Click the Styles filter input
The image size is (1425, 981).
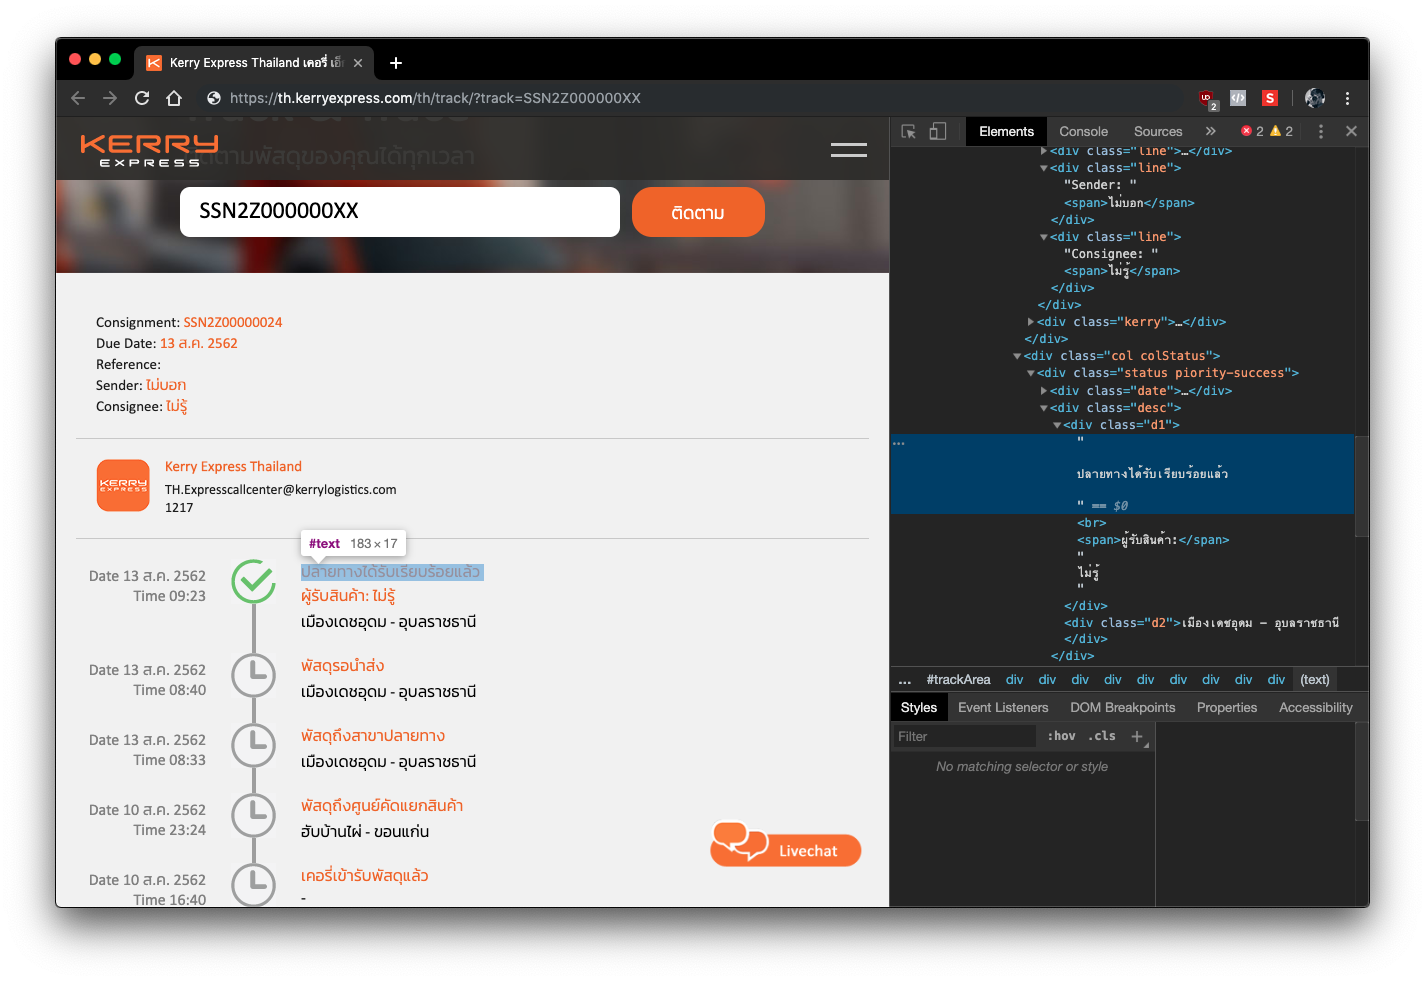coord(964,736)
